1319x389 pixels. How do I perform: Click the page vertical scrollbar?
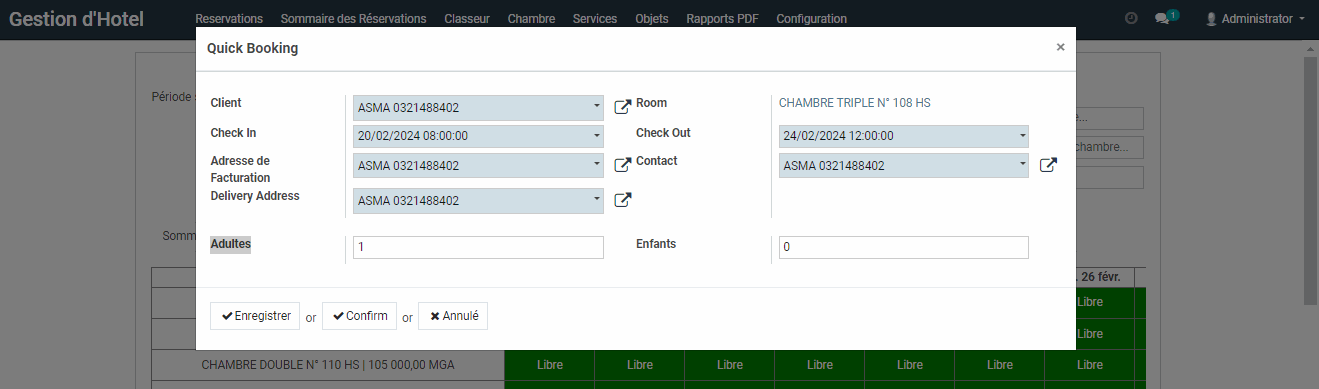coord(1310,180)
